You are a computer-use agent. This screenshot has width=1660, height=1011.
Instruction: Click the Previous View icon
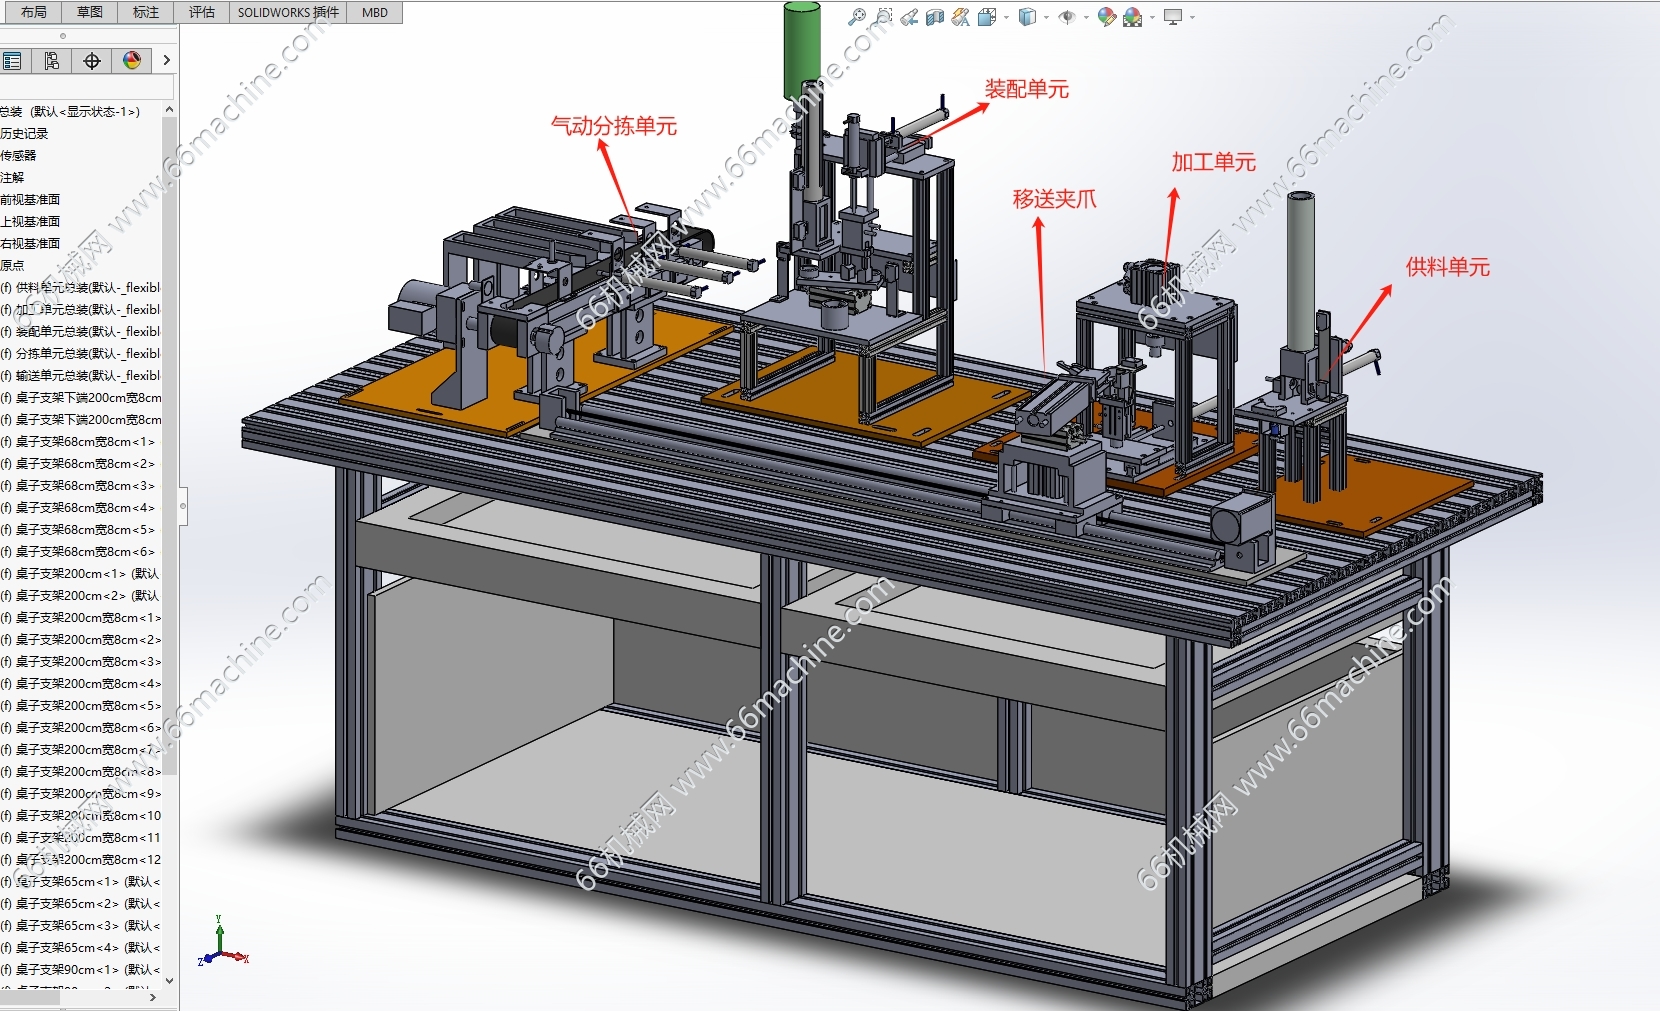(x=909, y=17)
